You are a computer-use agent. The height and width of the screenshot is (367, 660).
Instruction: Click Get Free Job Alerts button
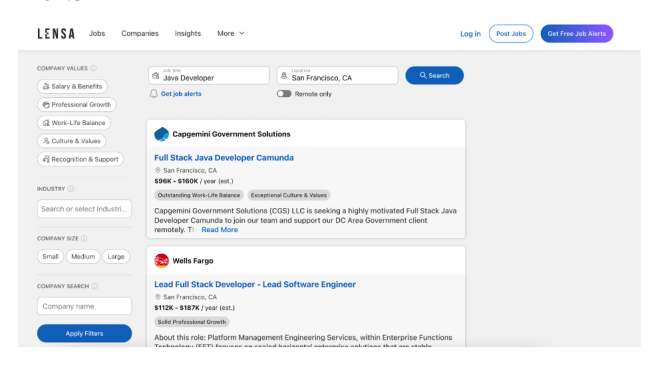coord(577,34)
